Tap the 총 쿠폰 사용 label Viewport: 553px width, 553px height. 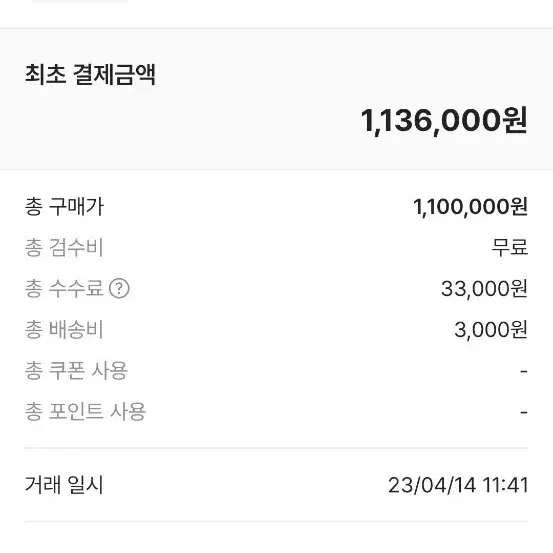[x=76, y=370]
